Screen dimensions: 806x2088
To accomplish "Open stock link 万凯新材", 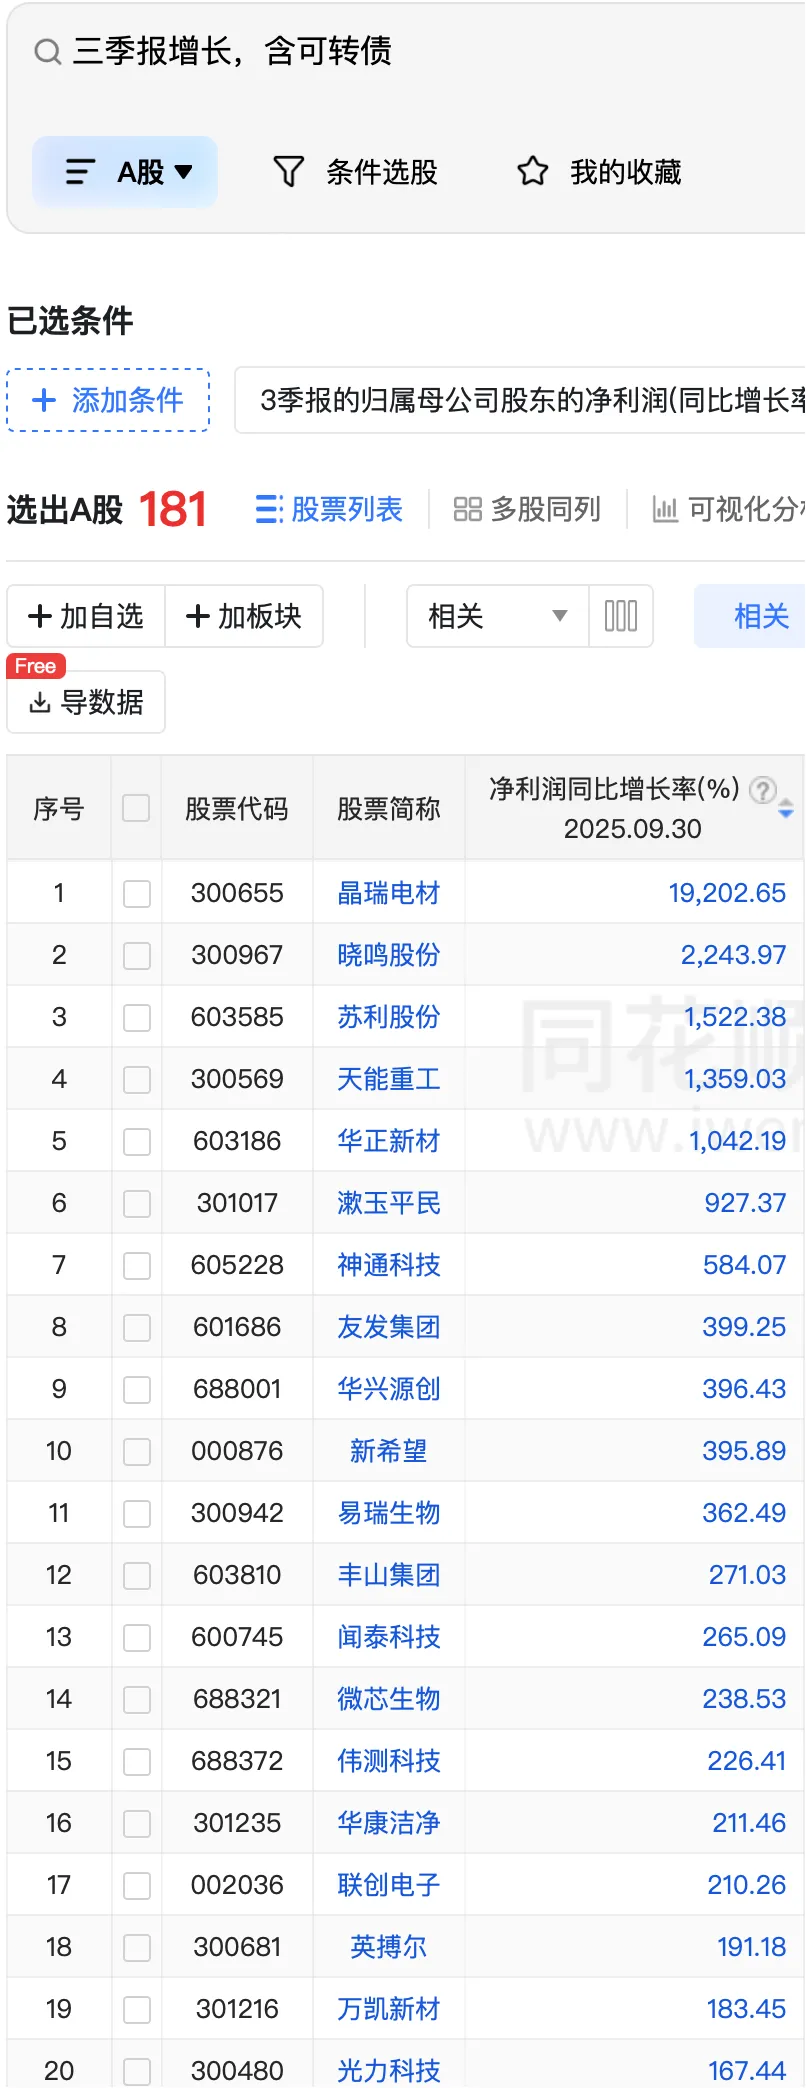I will tap(389, 2009).
